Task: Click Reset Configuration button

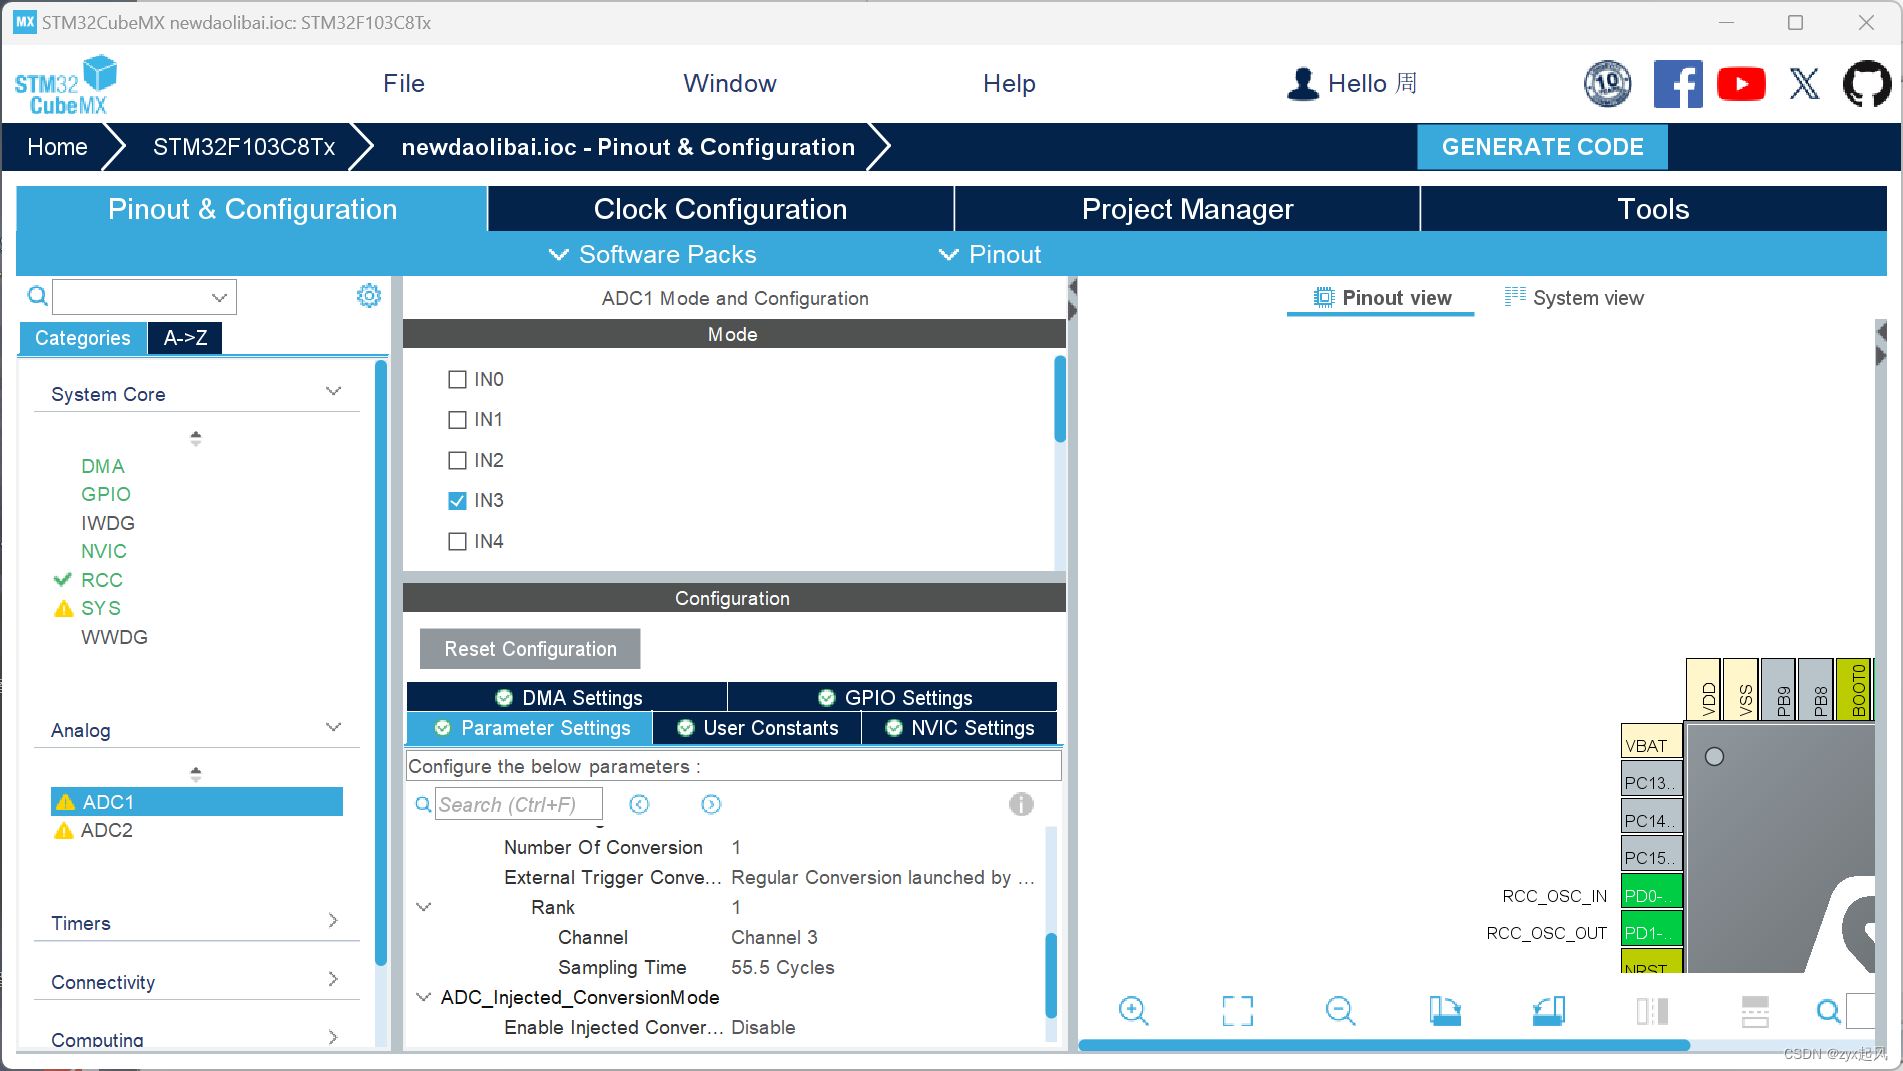Action: coord(530,649)
